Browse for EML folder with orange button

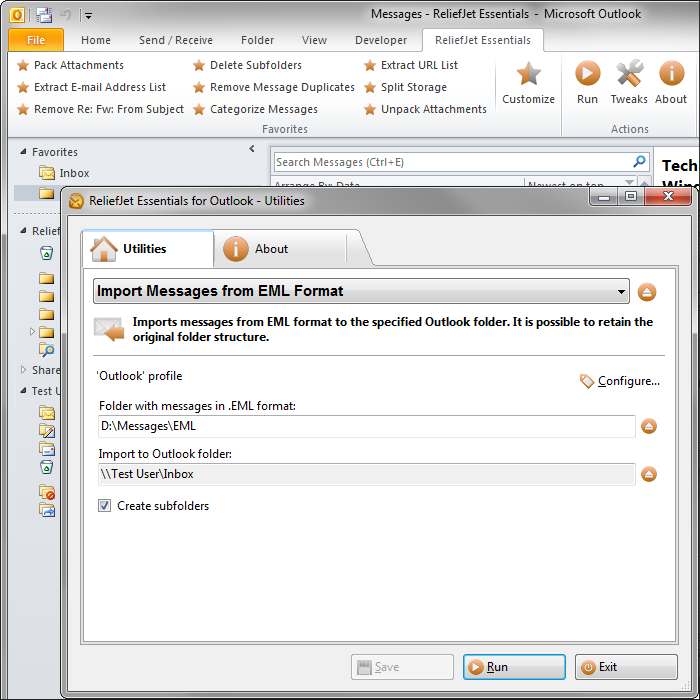coord(649,426)
